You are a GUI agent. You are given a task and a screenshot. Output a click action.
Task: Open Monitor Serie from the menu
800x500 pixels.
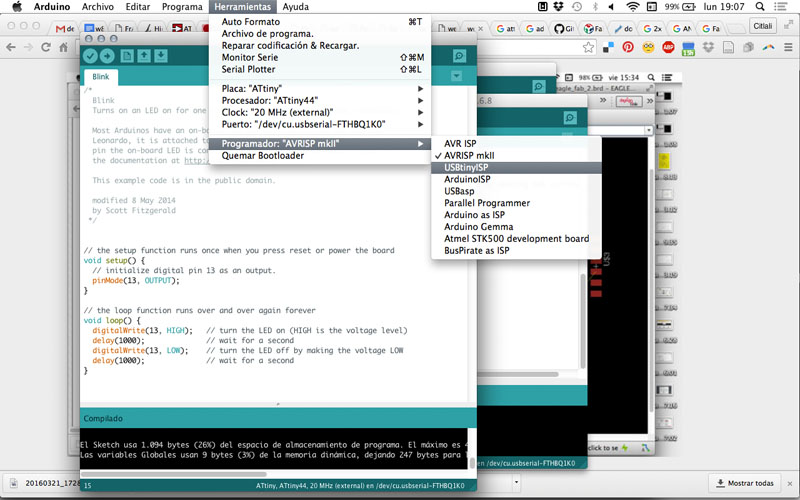pos(320,57)
